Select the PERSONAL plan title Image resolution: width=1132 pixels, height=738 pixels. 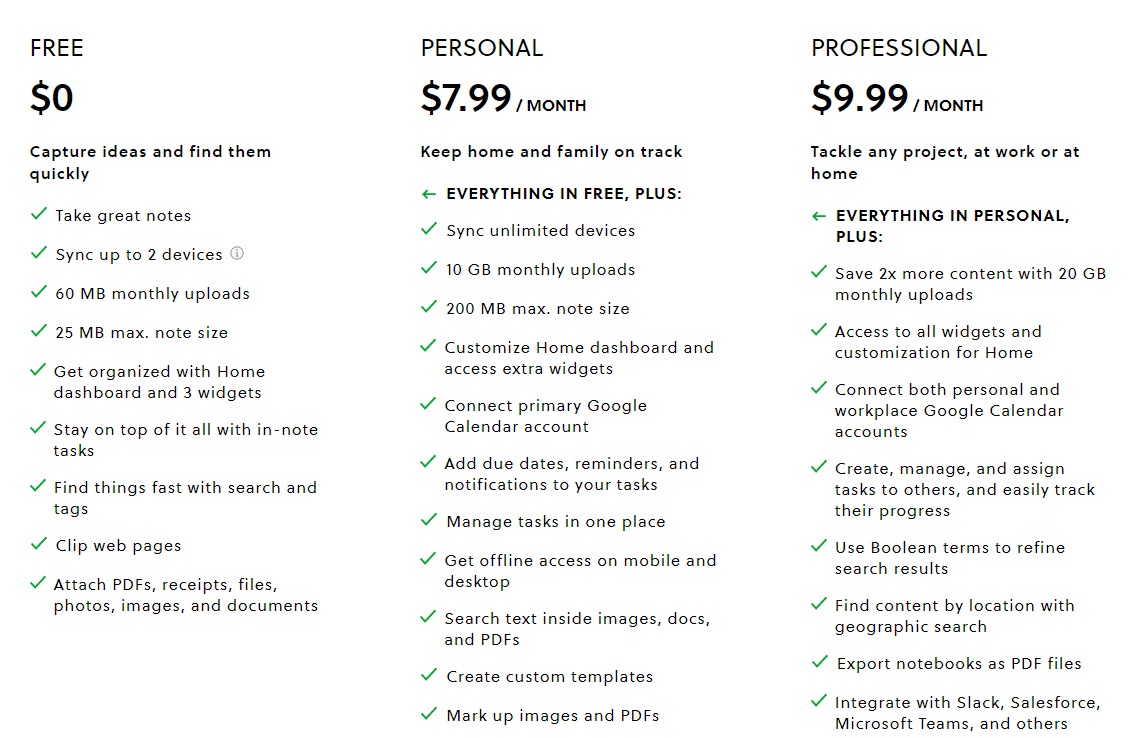(x=481, y=48)
